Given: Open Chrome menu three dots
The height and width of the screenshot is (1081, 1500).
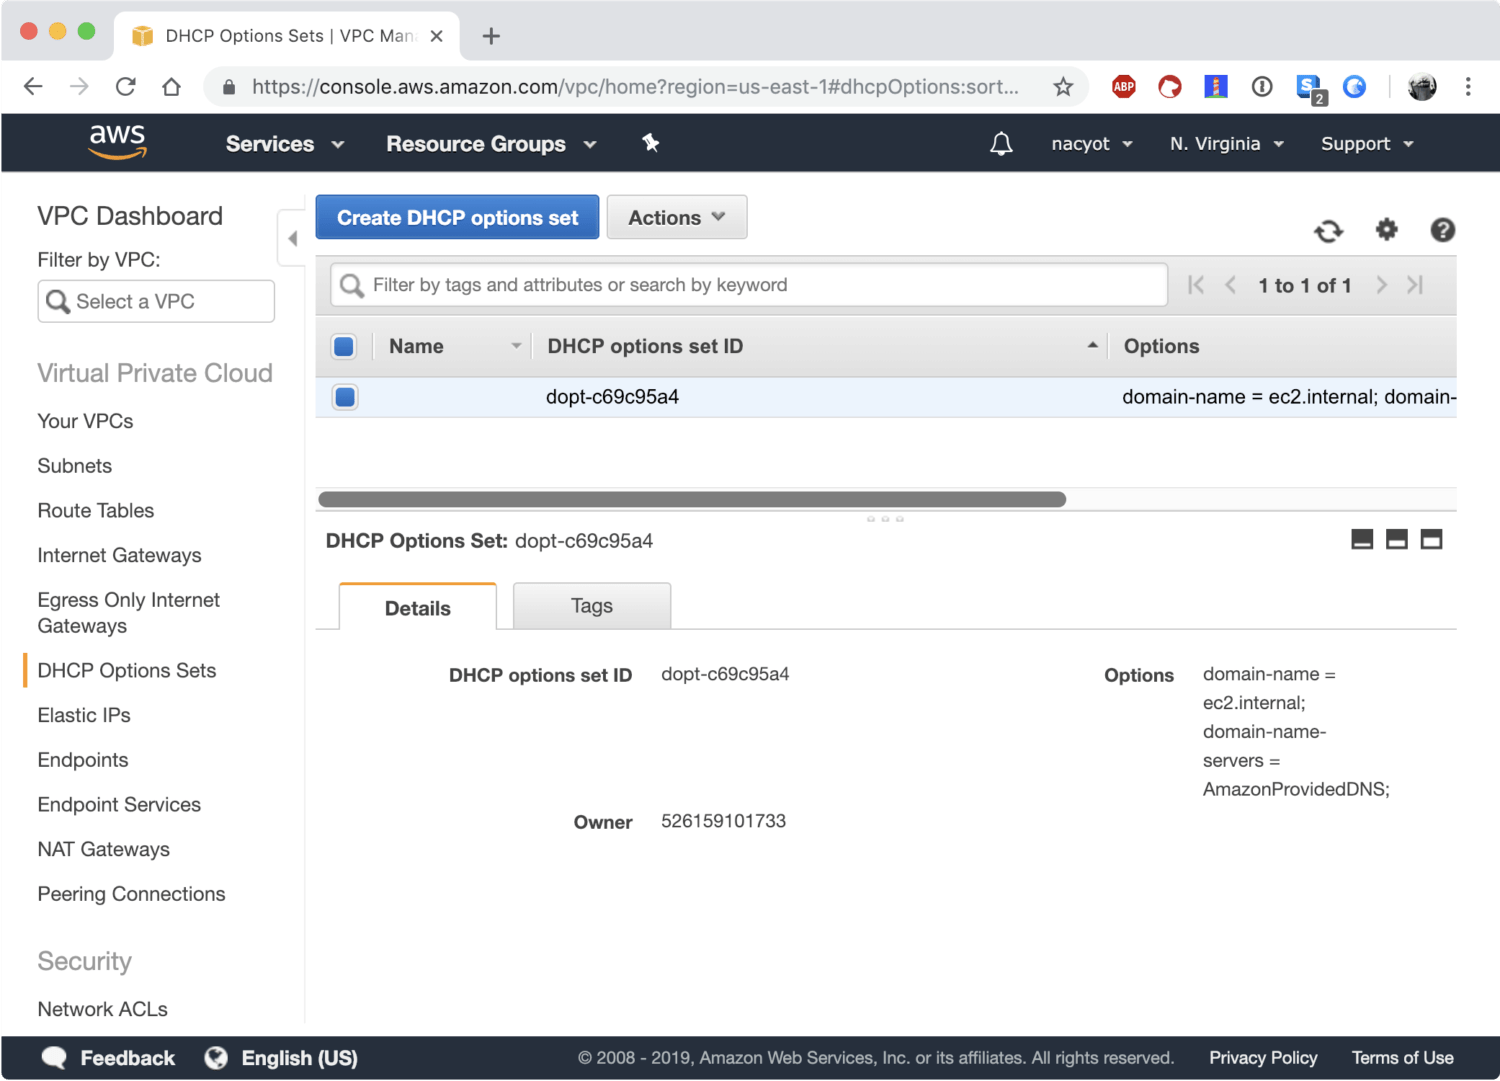Looking at the screenshot, I should [1468, 87].
